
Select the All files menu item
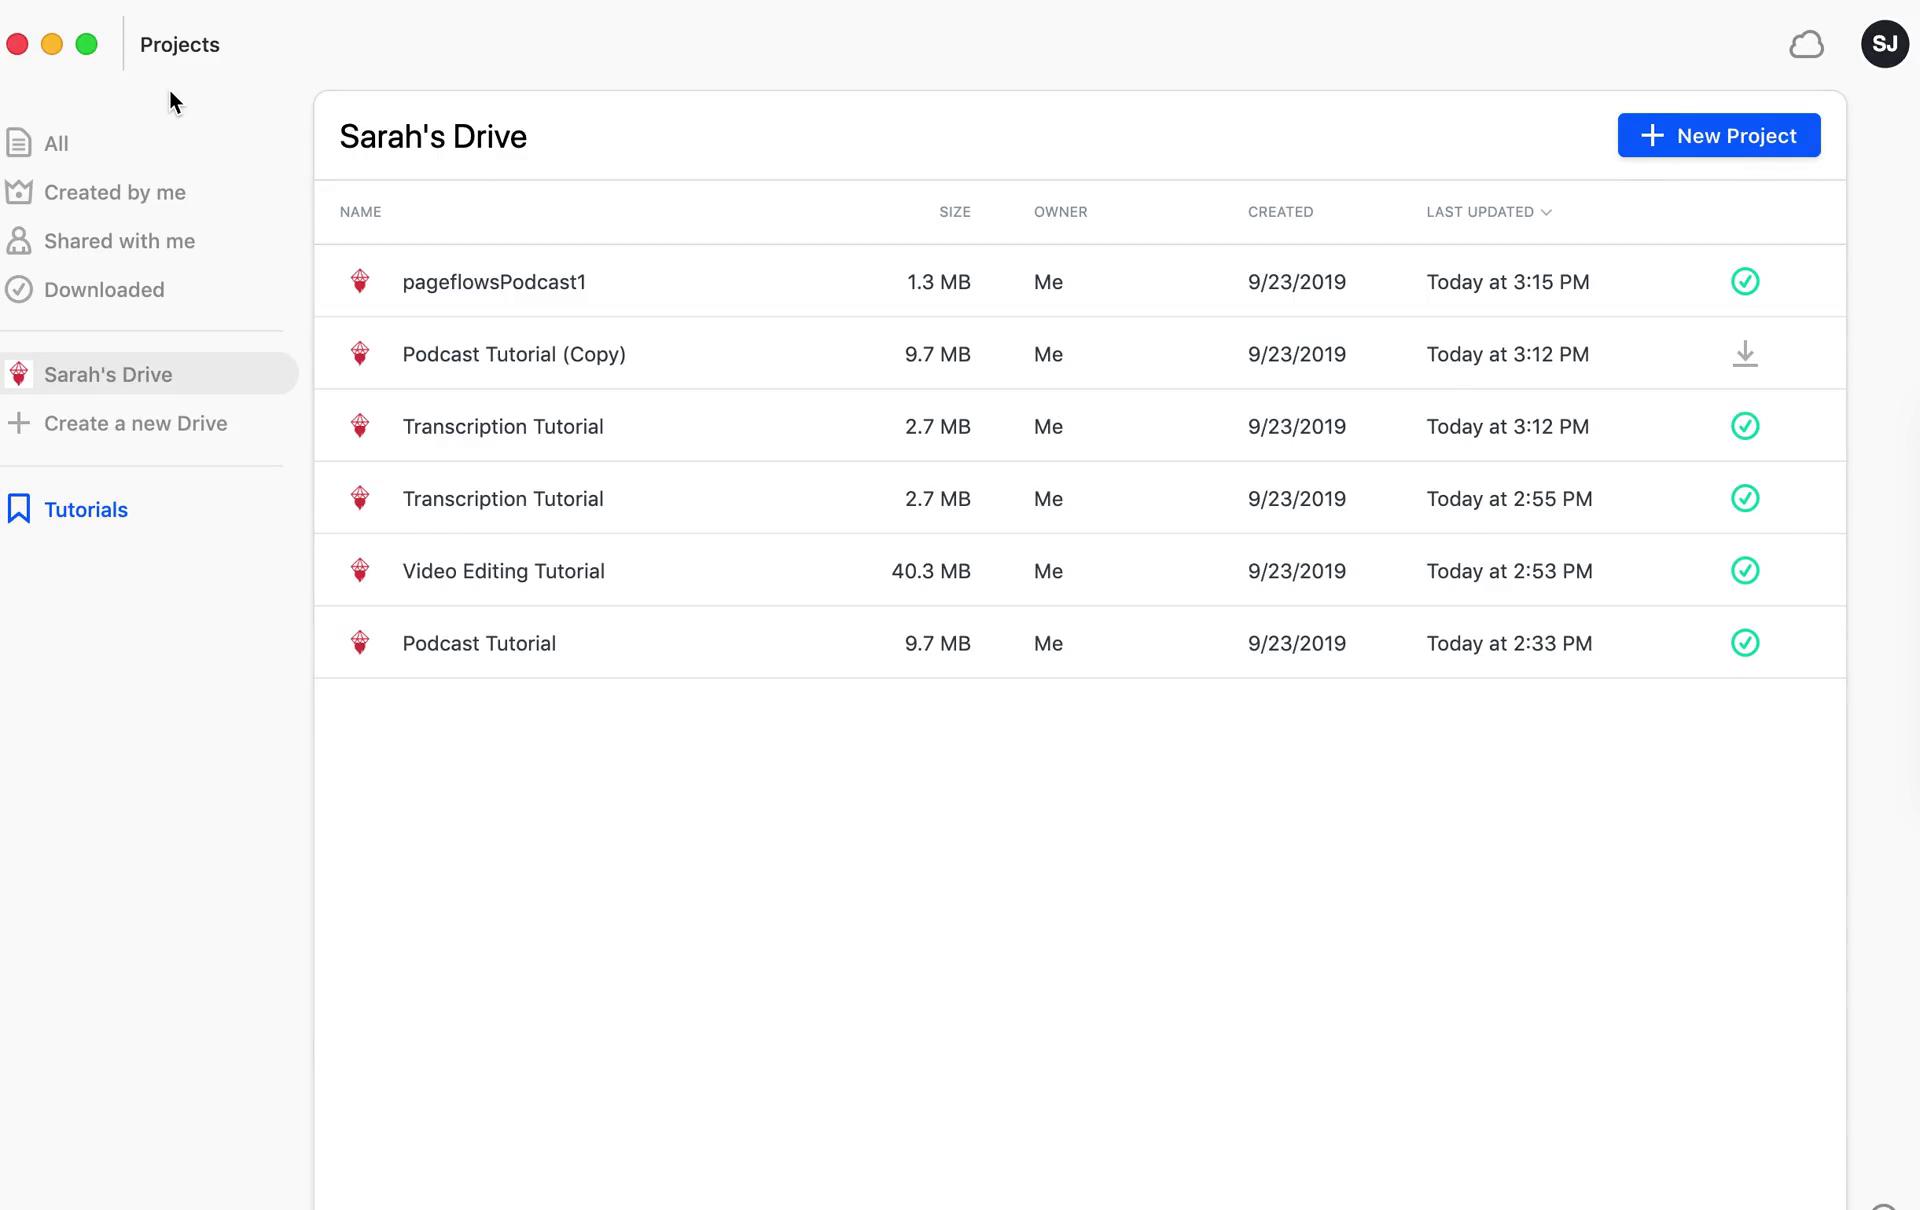pos(56,142)
